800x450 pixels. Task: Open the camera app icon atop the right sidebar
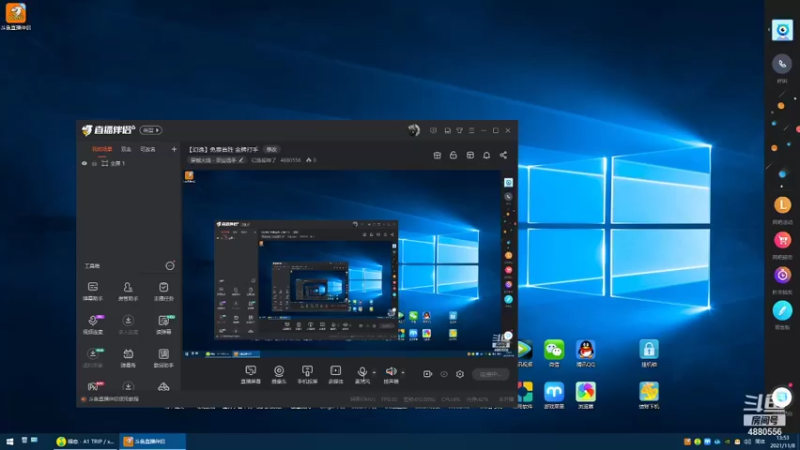coord(782,30)
